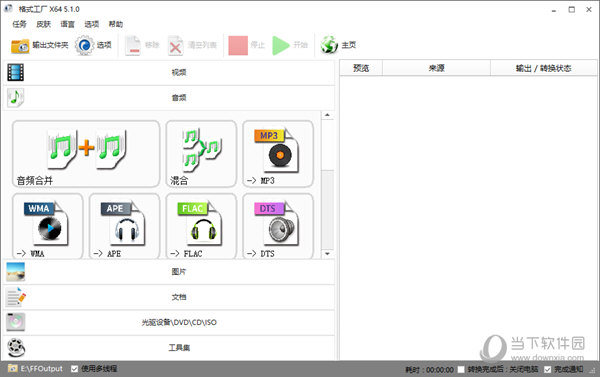This screenshot has height=377, width=600.
Task: Open the 选项 menu in menu bar
Action: [92, 24]
